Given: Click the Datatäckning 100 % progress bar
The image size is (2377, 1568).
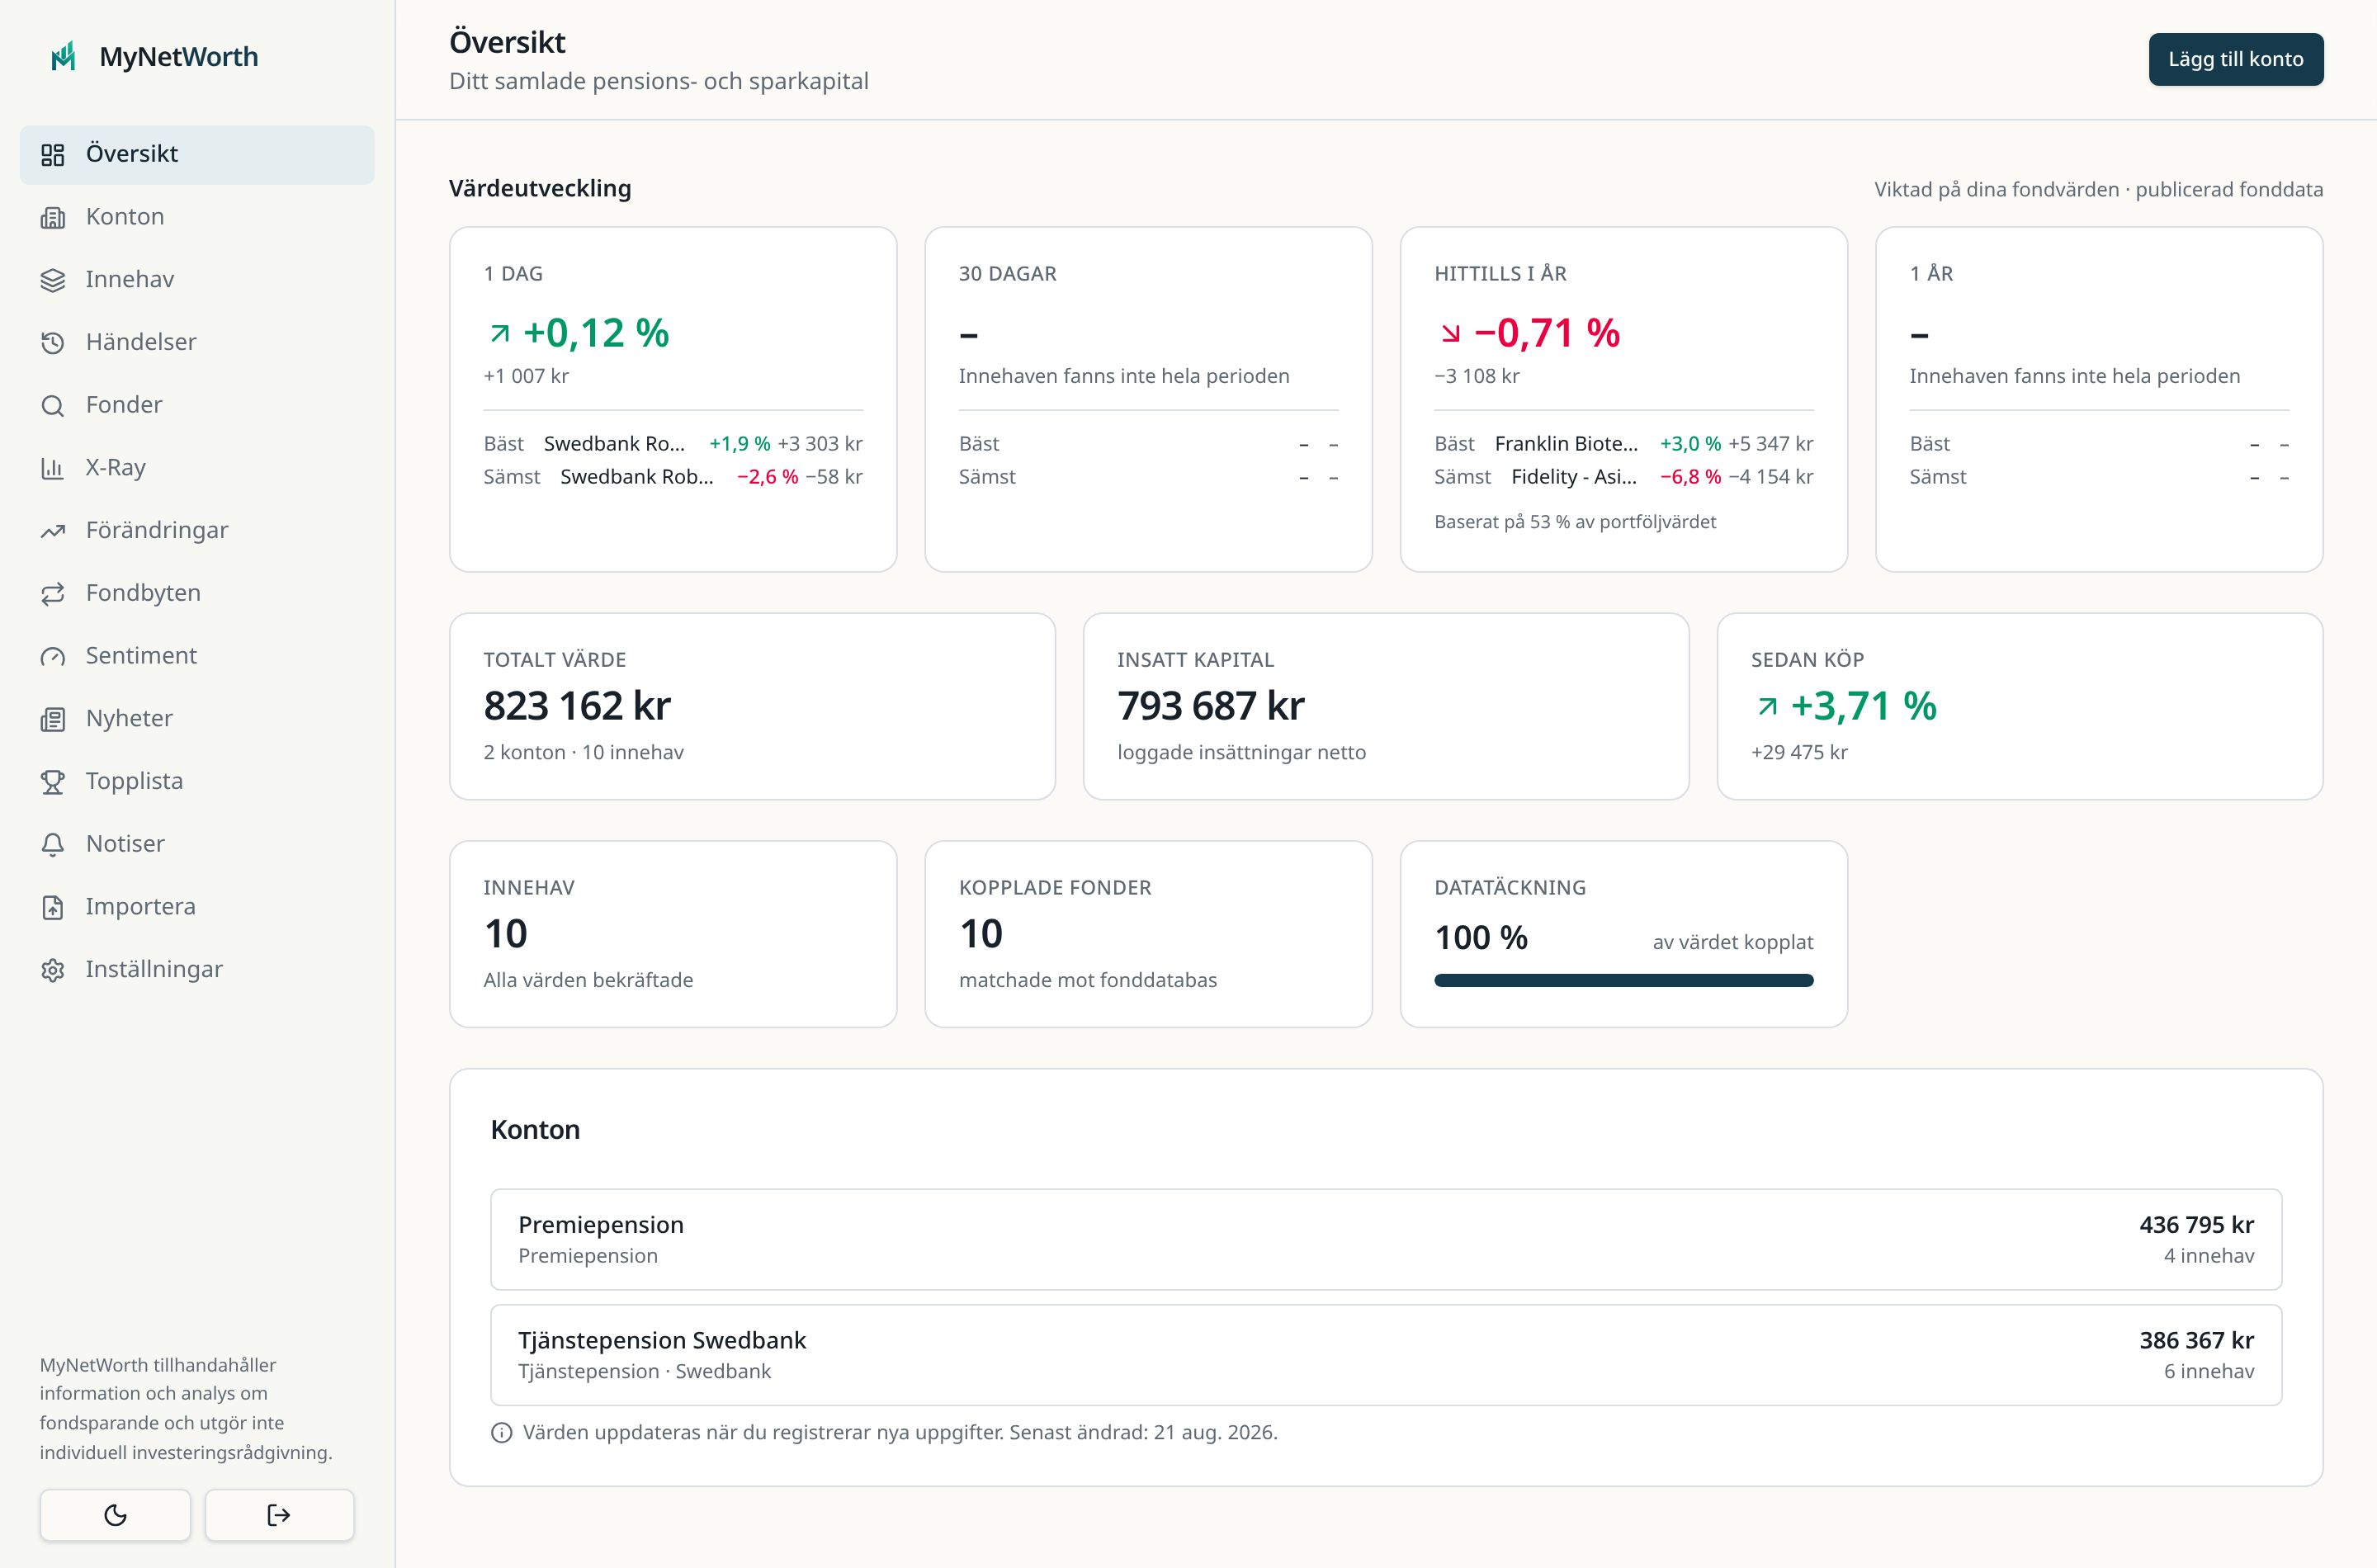Looking at the screenshot, I should pyautogui.click(x=1623, y=981).
